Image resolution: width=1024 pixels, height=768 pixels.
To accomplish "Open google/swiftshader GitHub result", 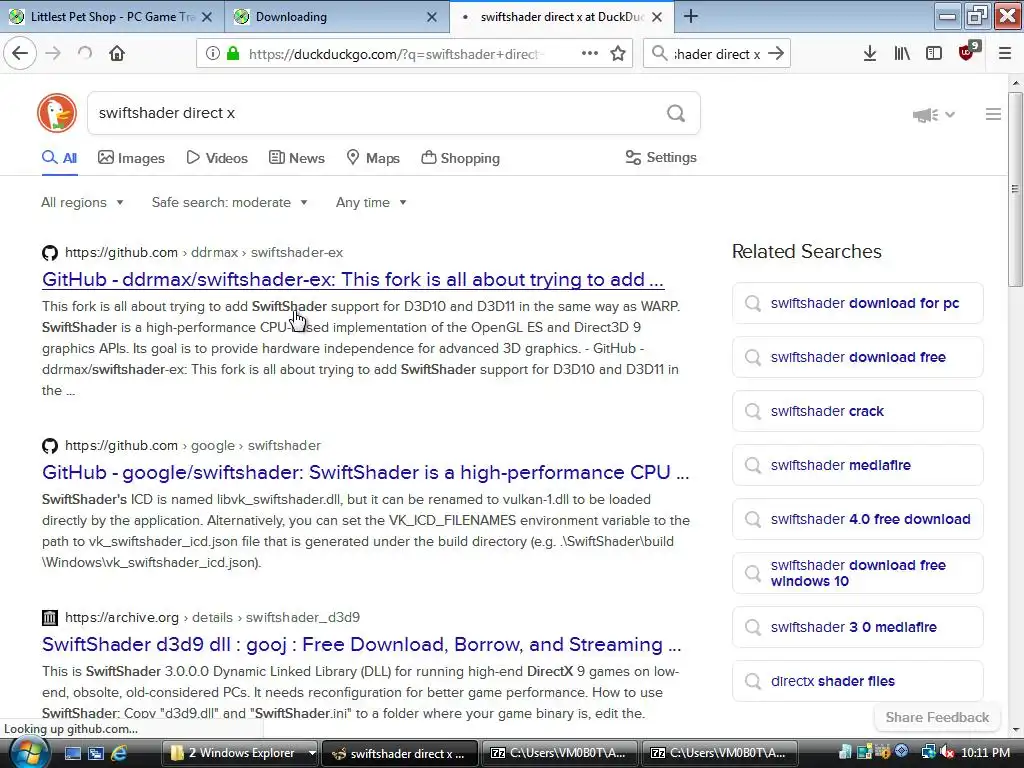I will coord(365,472).
